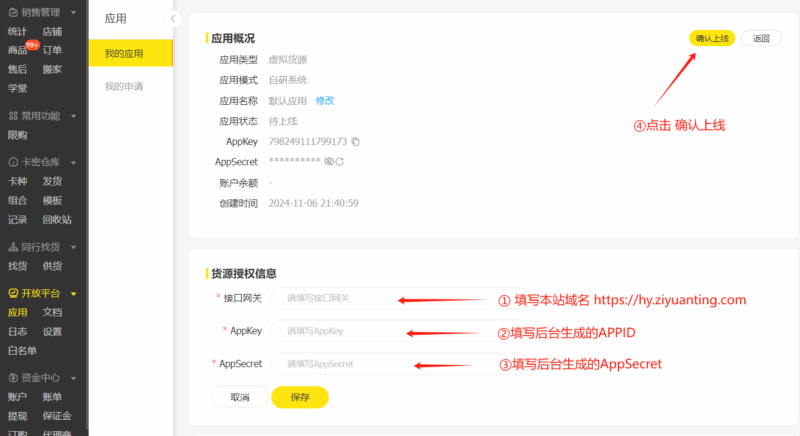Open 文档 under 开放平台

(x=52, y=313)
